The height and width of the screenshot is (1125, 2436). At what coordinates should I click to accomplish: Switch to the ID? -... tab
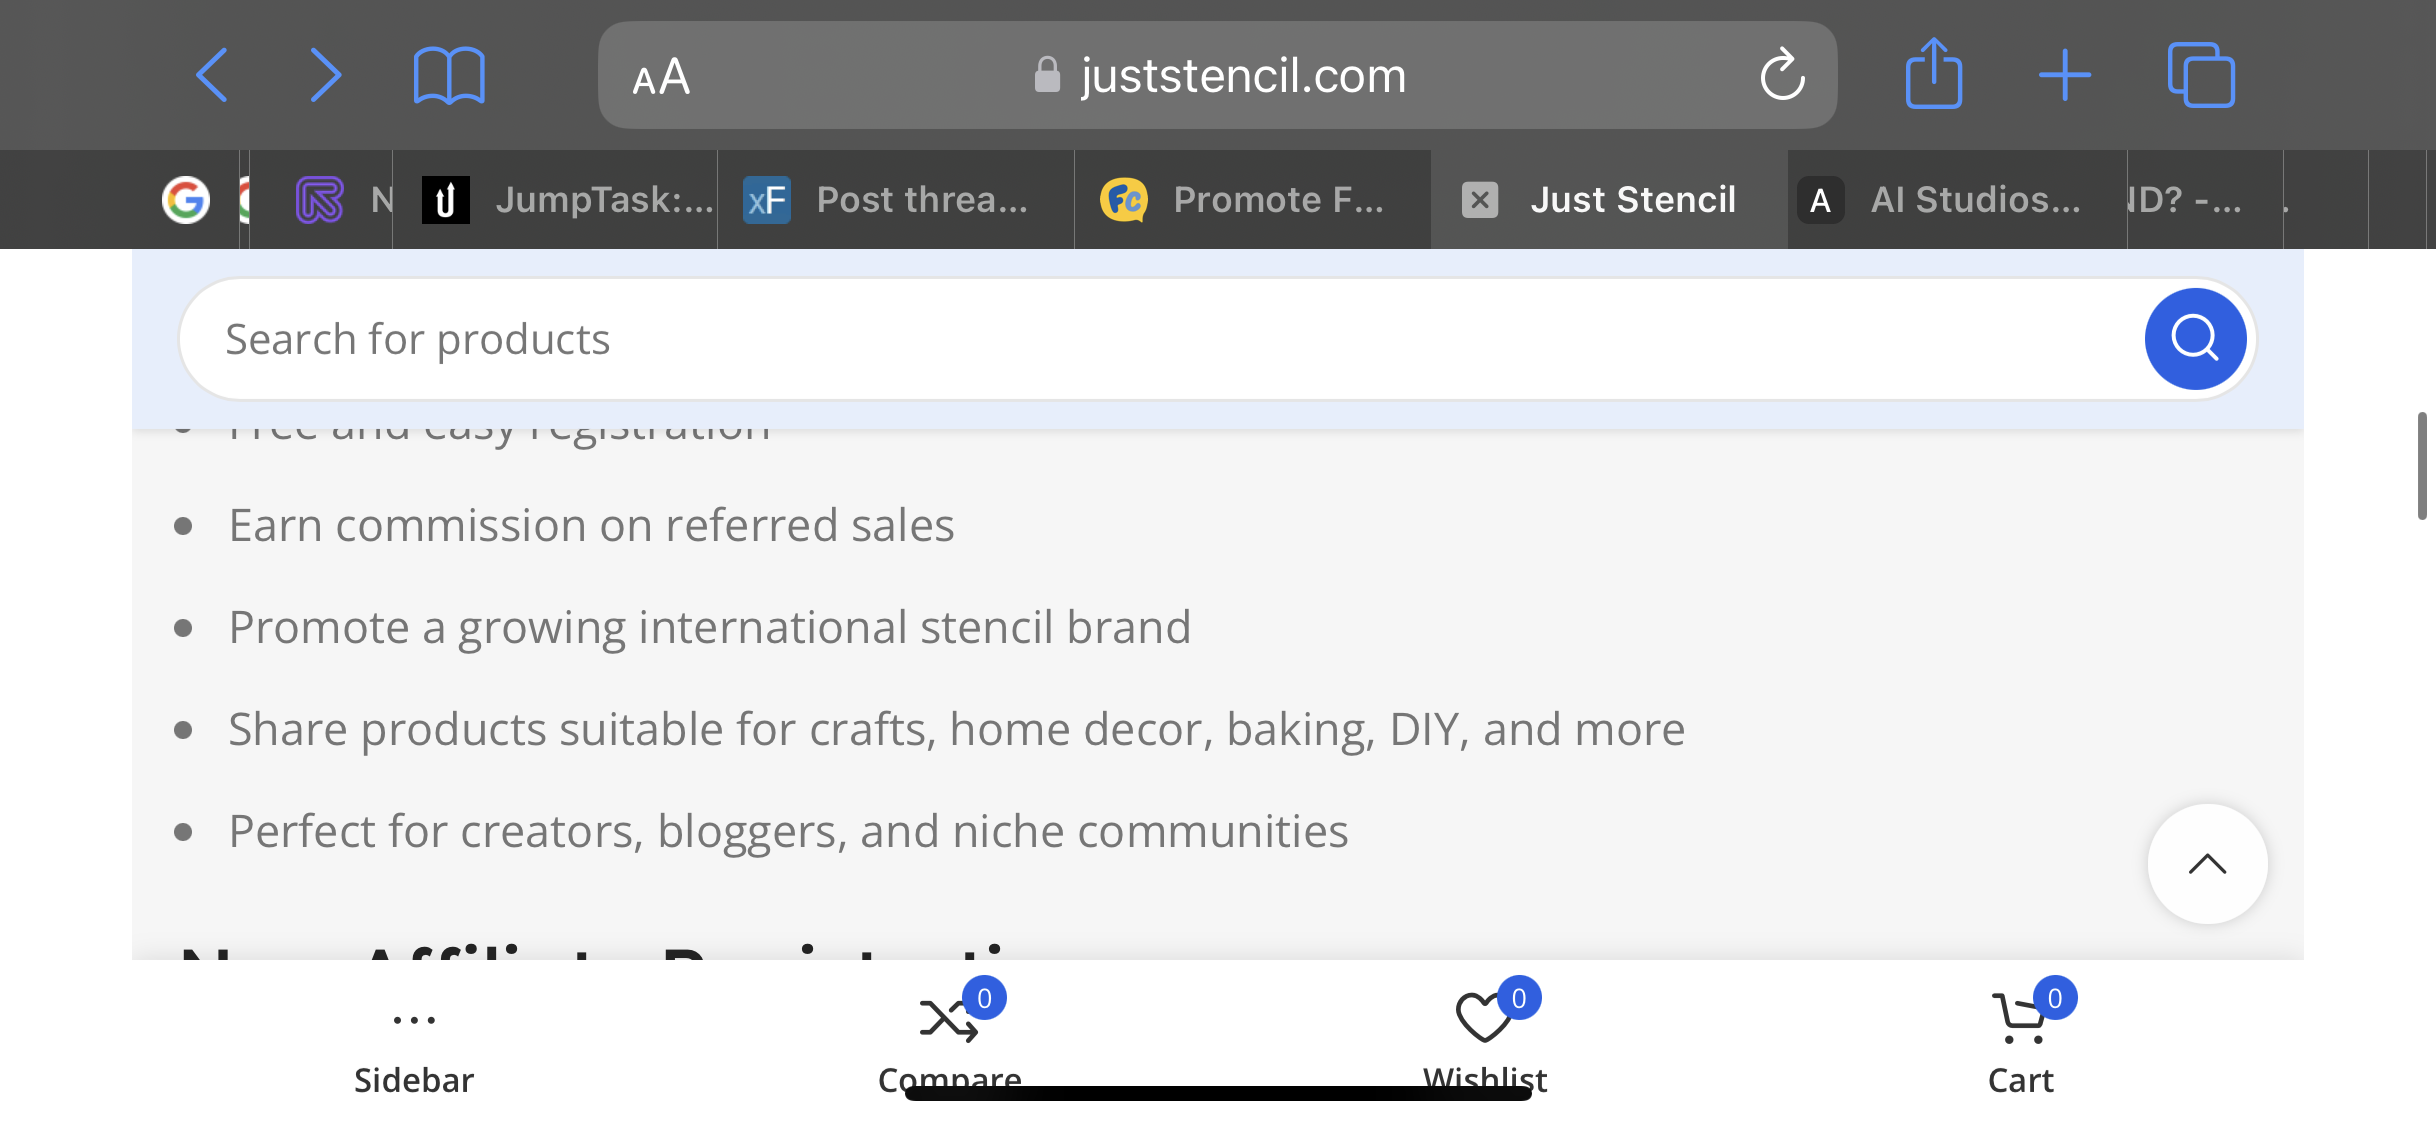2204,200
